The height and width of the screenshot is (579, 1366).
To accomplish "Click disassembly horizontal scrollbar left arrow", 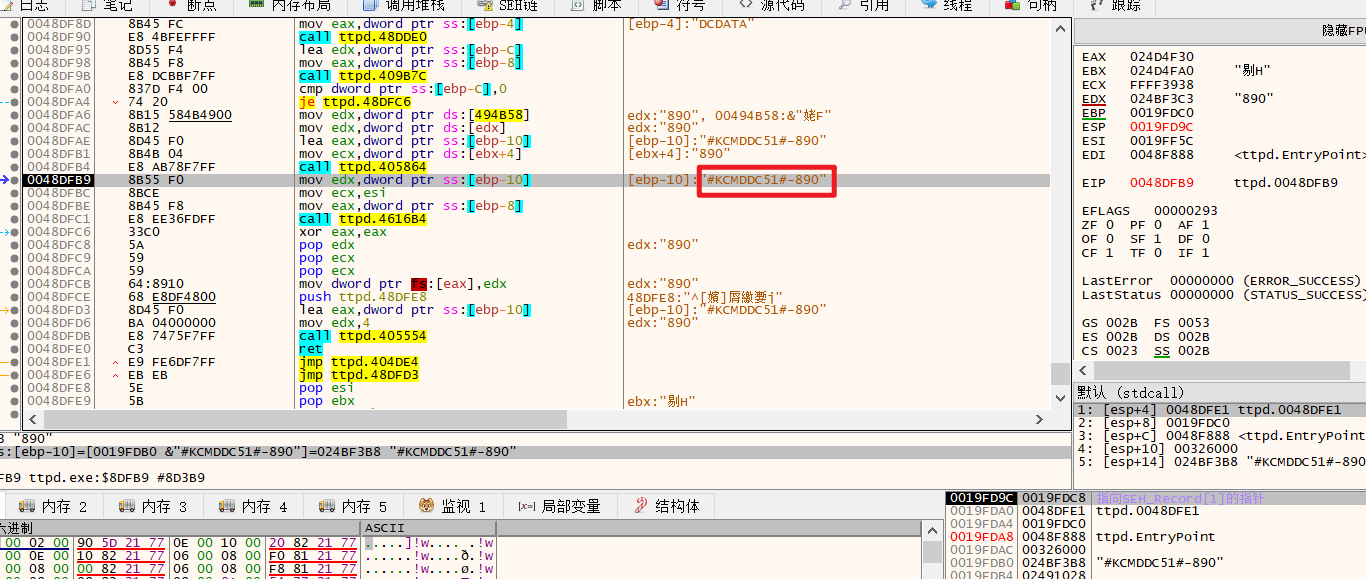I will click(31, 420).
